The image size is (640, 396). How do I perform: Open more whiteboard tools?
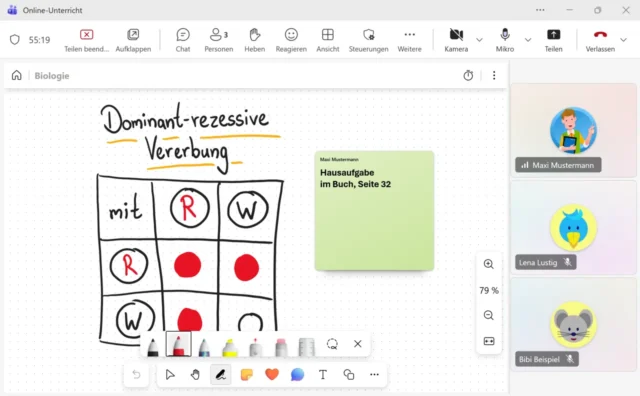(x=374, y=374)
